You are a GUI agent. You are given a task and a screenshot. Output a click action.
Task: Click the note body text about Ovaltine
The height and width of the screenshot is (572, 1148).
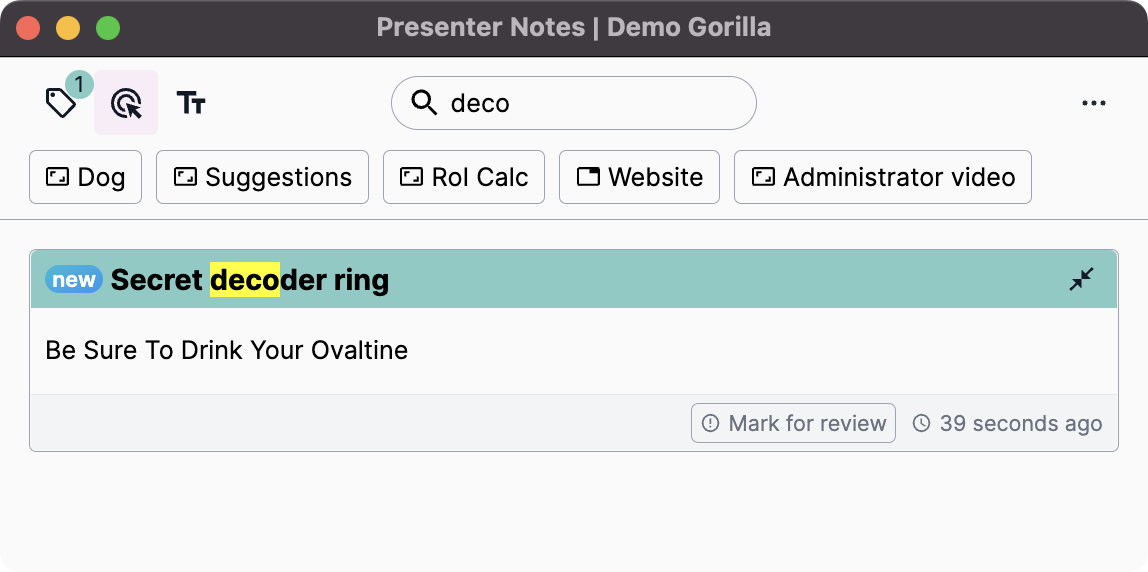pos(227,351)
